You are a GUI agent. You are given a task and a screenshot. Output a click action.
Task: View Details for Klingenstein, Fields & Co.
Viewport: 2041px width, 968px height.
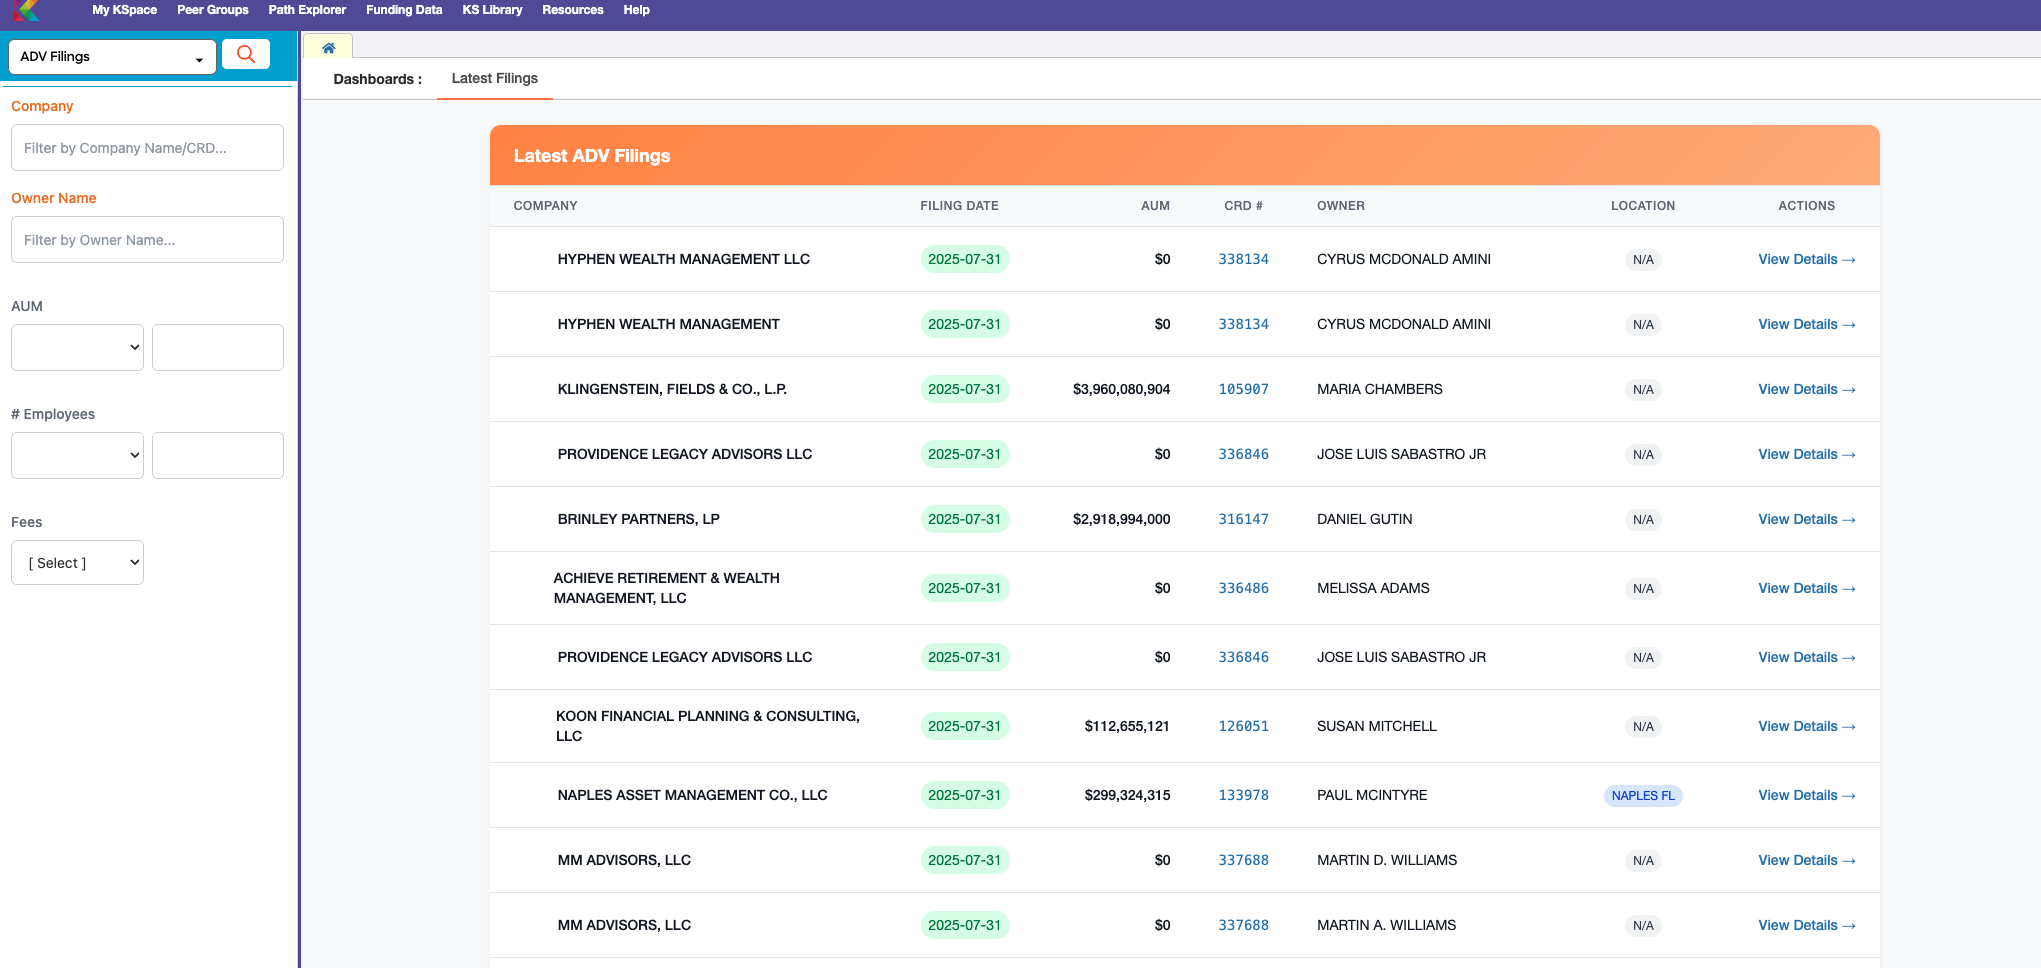pyautogui.click(x=1806, y=389)
